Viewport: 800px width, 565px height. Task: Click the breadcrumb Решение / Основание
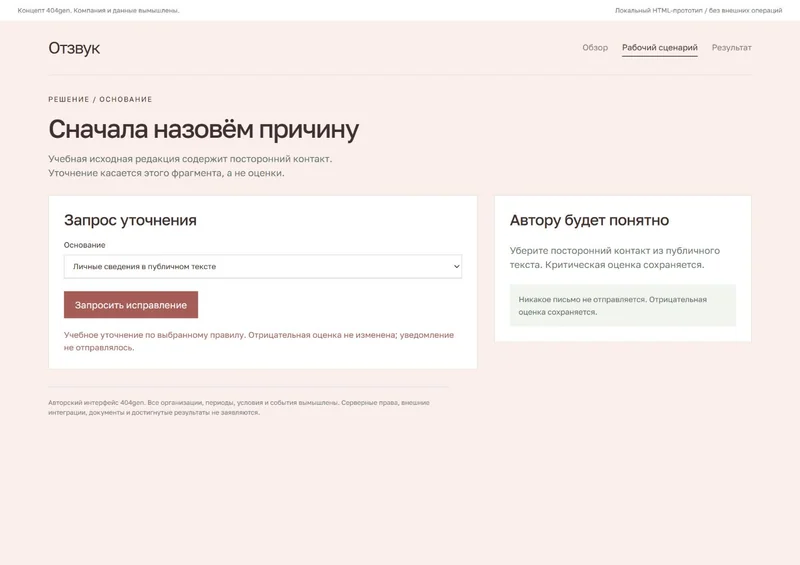pos(100,99)
